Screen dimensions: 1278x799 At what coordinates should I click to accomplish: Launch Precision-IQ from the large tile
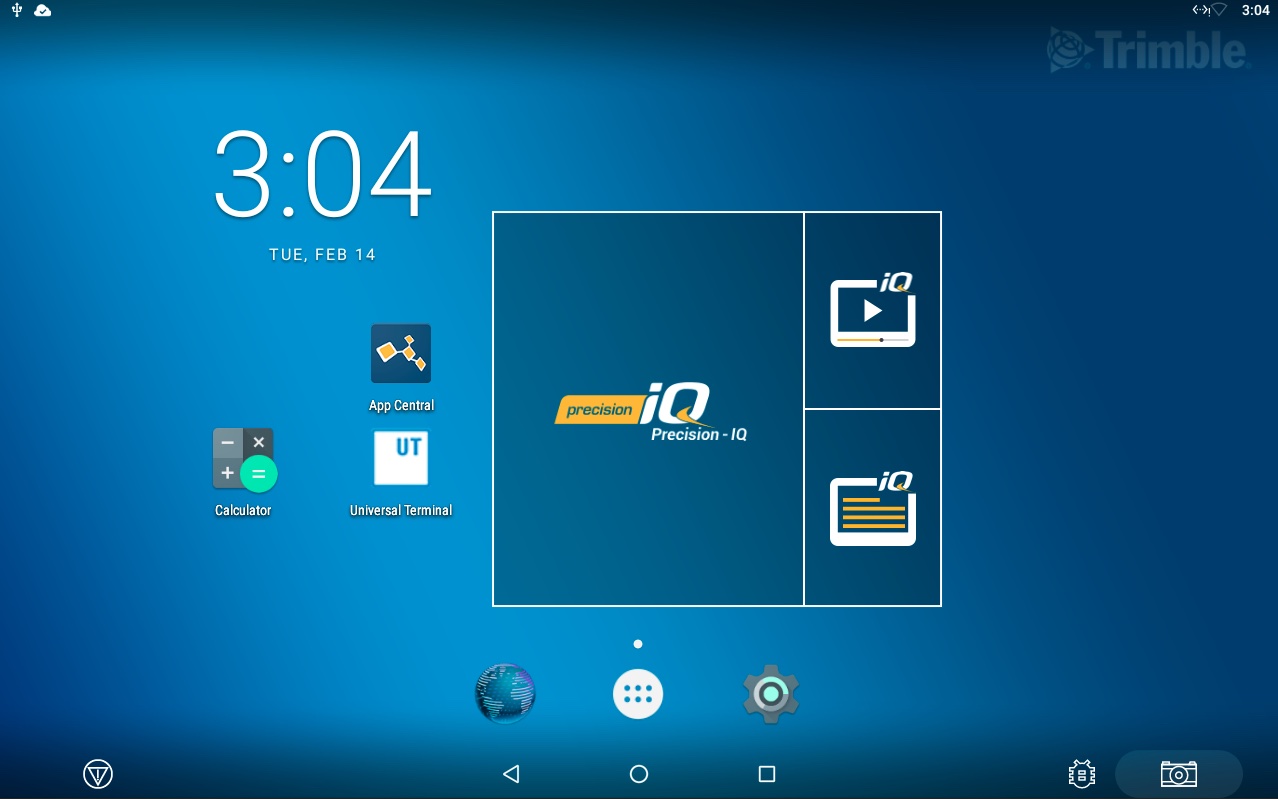(648, 409)
